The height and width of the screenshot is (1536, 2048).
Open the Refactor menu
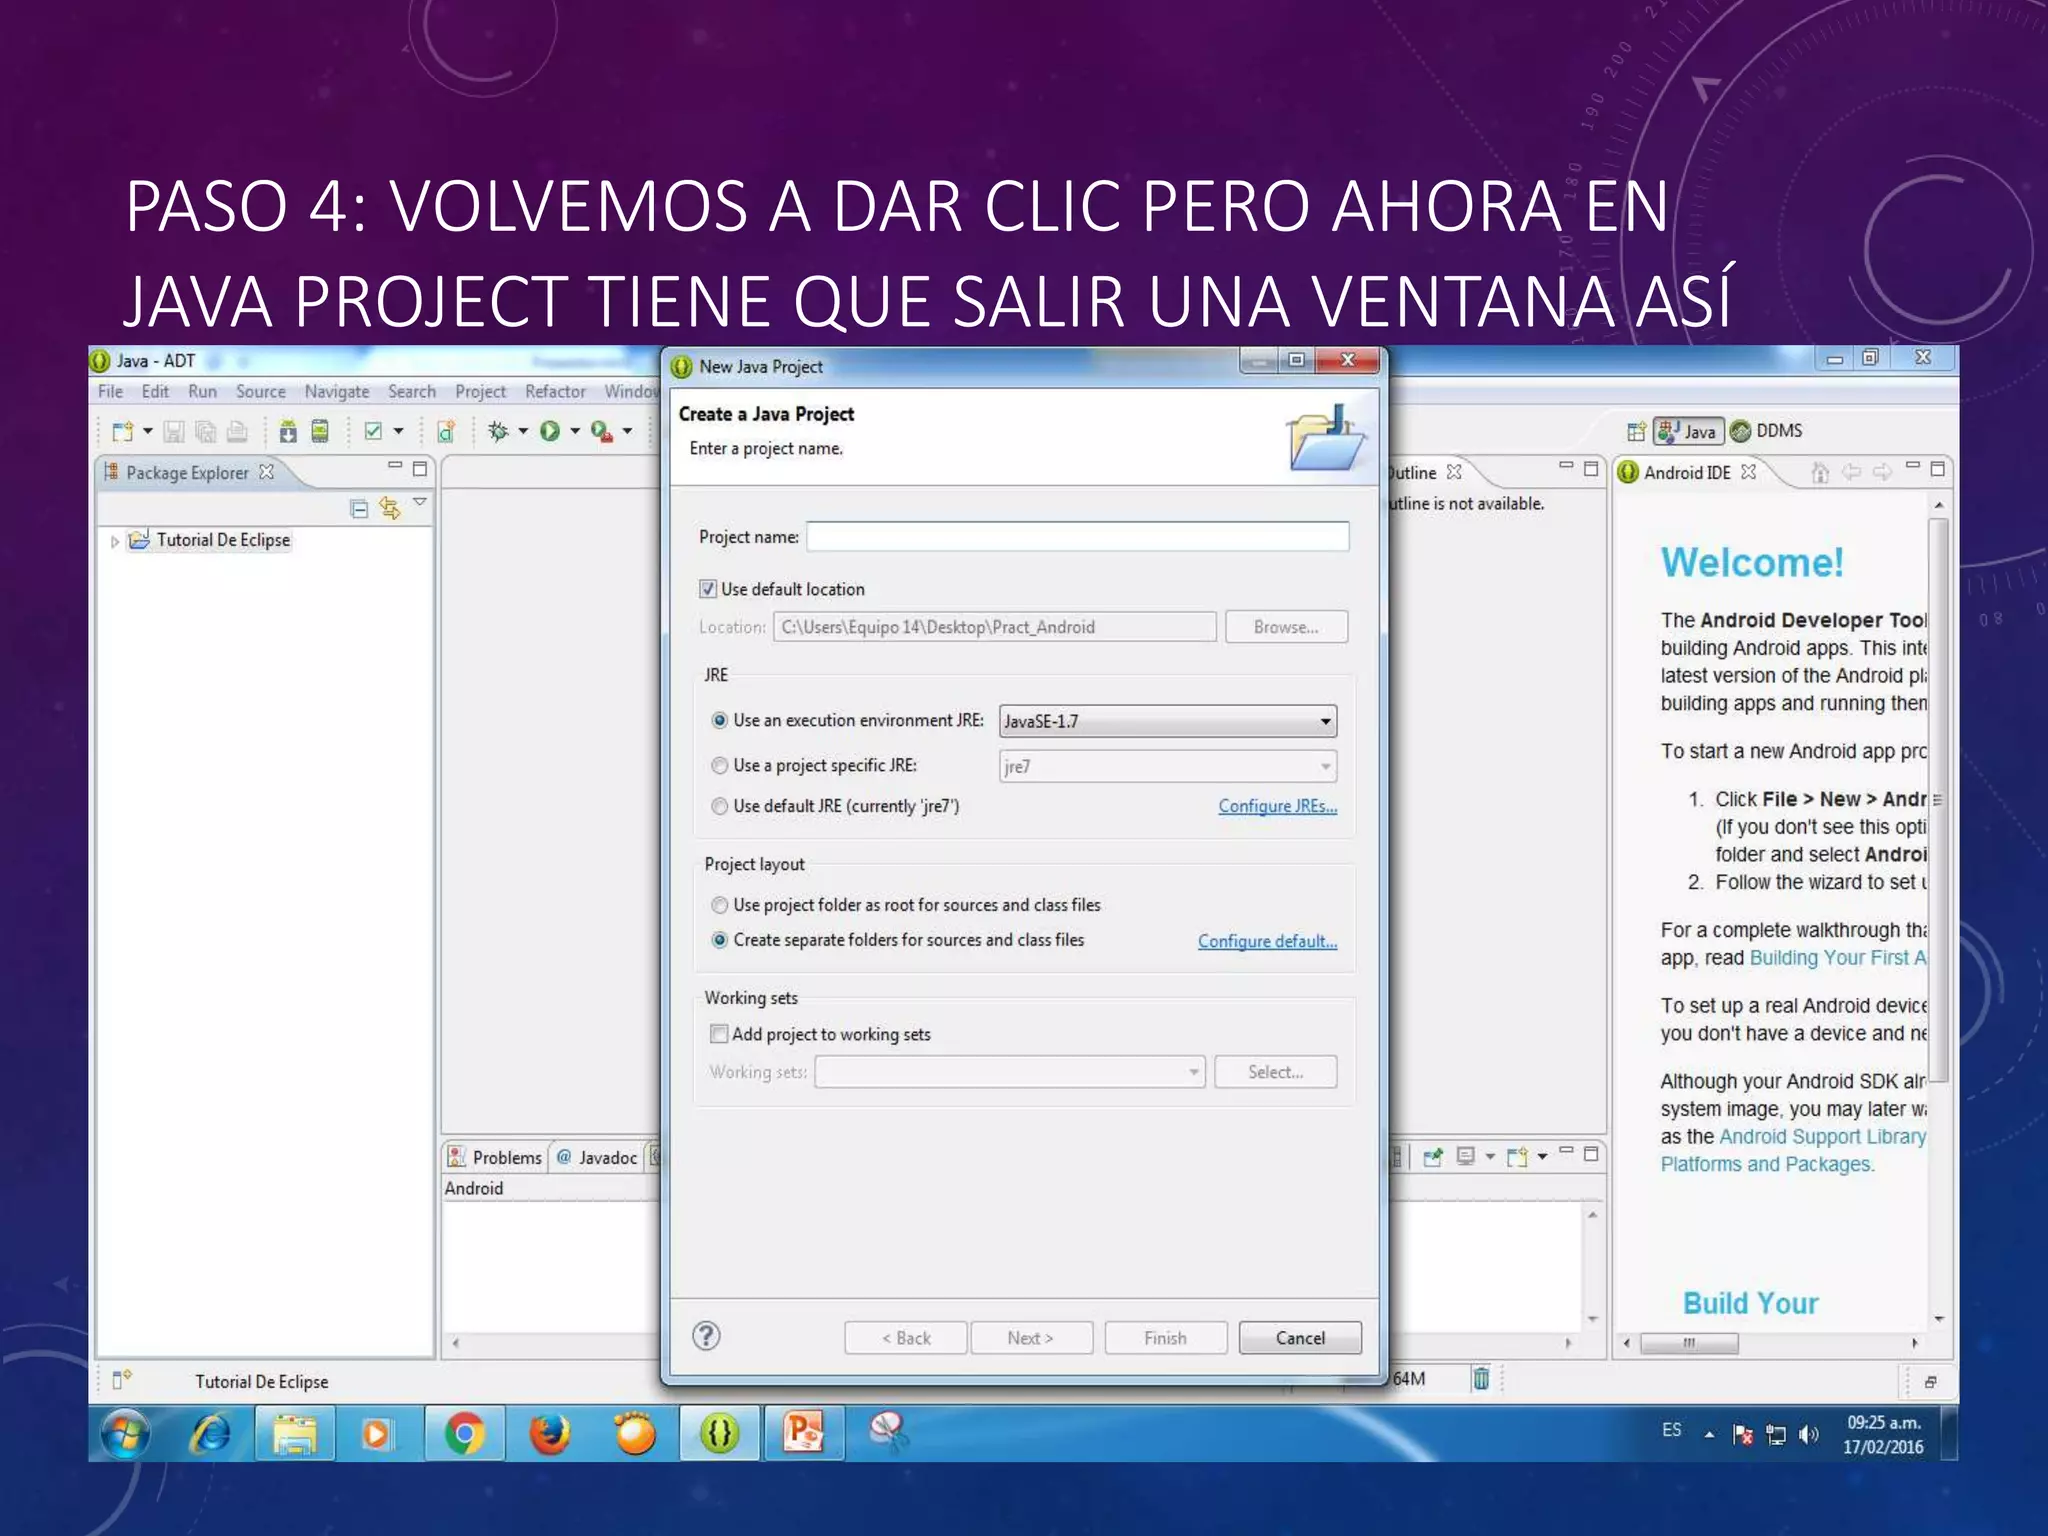[555, 391]
